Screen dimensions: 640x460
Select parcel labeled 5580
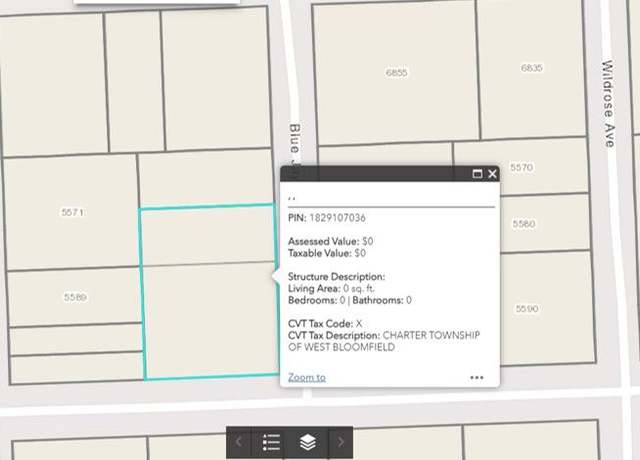click(524, 224)
